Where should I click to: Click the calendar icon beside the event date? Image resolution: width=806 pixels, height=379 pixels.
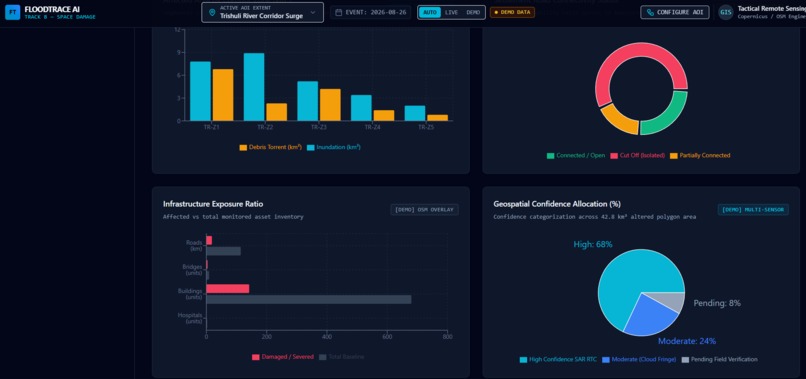338,12
